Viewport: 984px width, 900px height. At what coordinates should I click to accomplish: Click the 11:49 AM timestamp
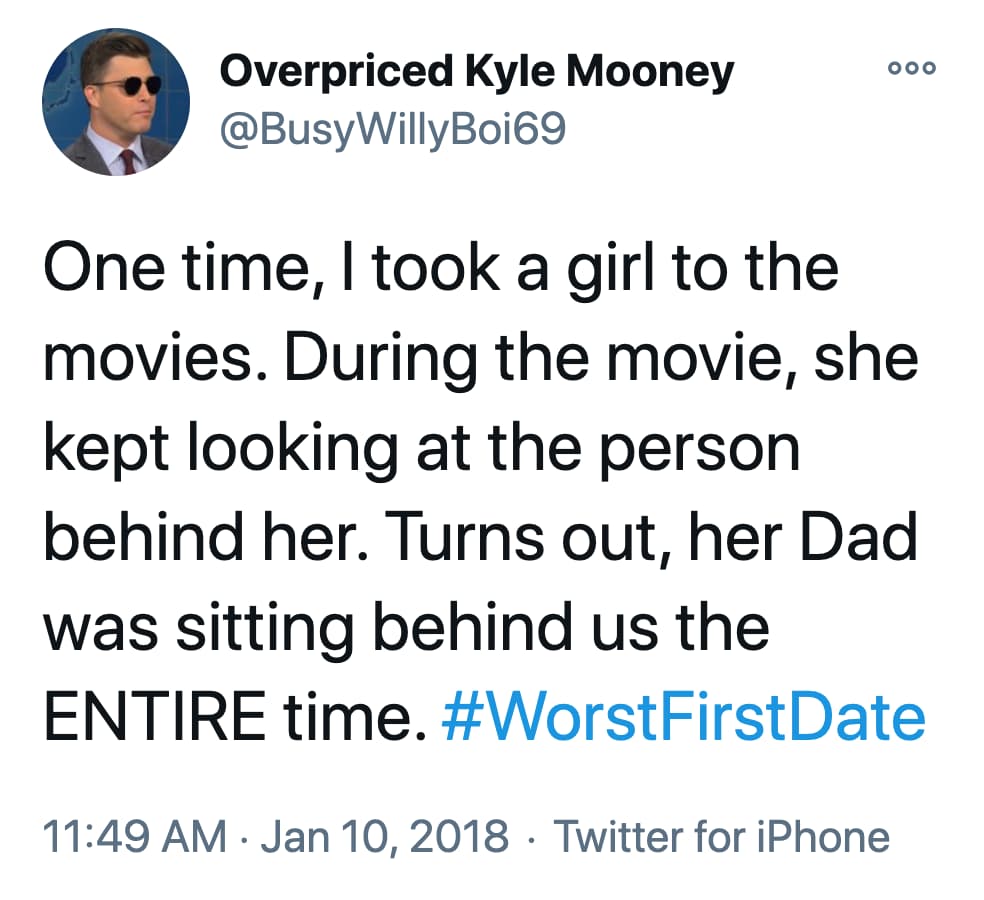point(135,836)
